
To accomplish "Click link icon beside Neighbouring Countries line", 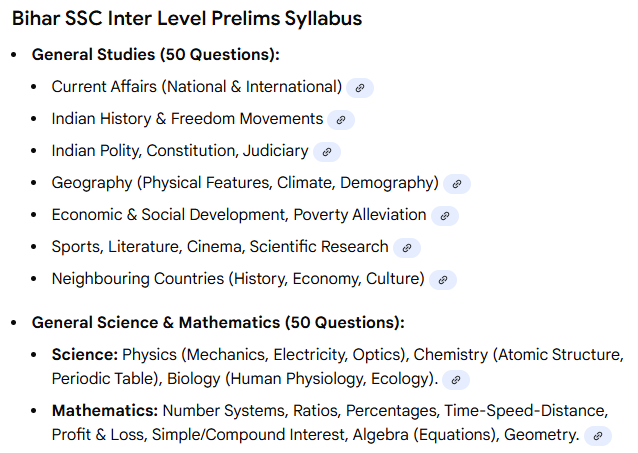I will click(x=443, y=280).
